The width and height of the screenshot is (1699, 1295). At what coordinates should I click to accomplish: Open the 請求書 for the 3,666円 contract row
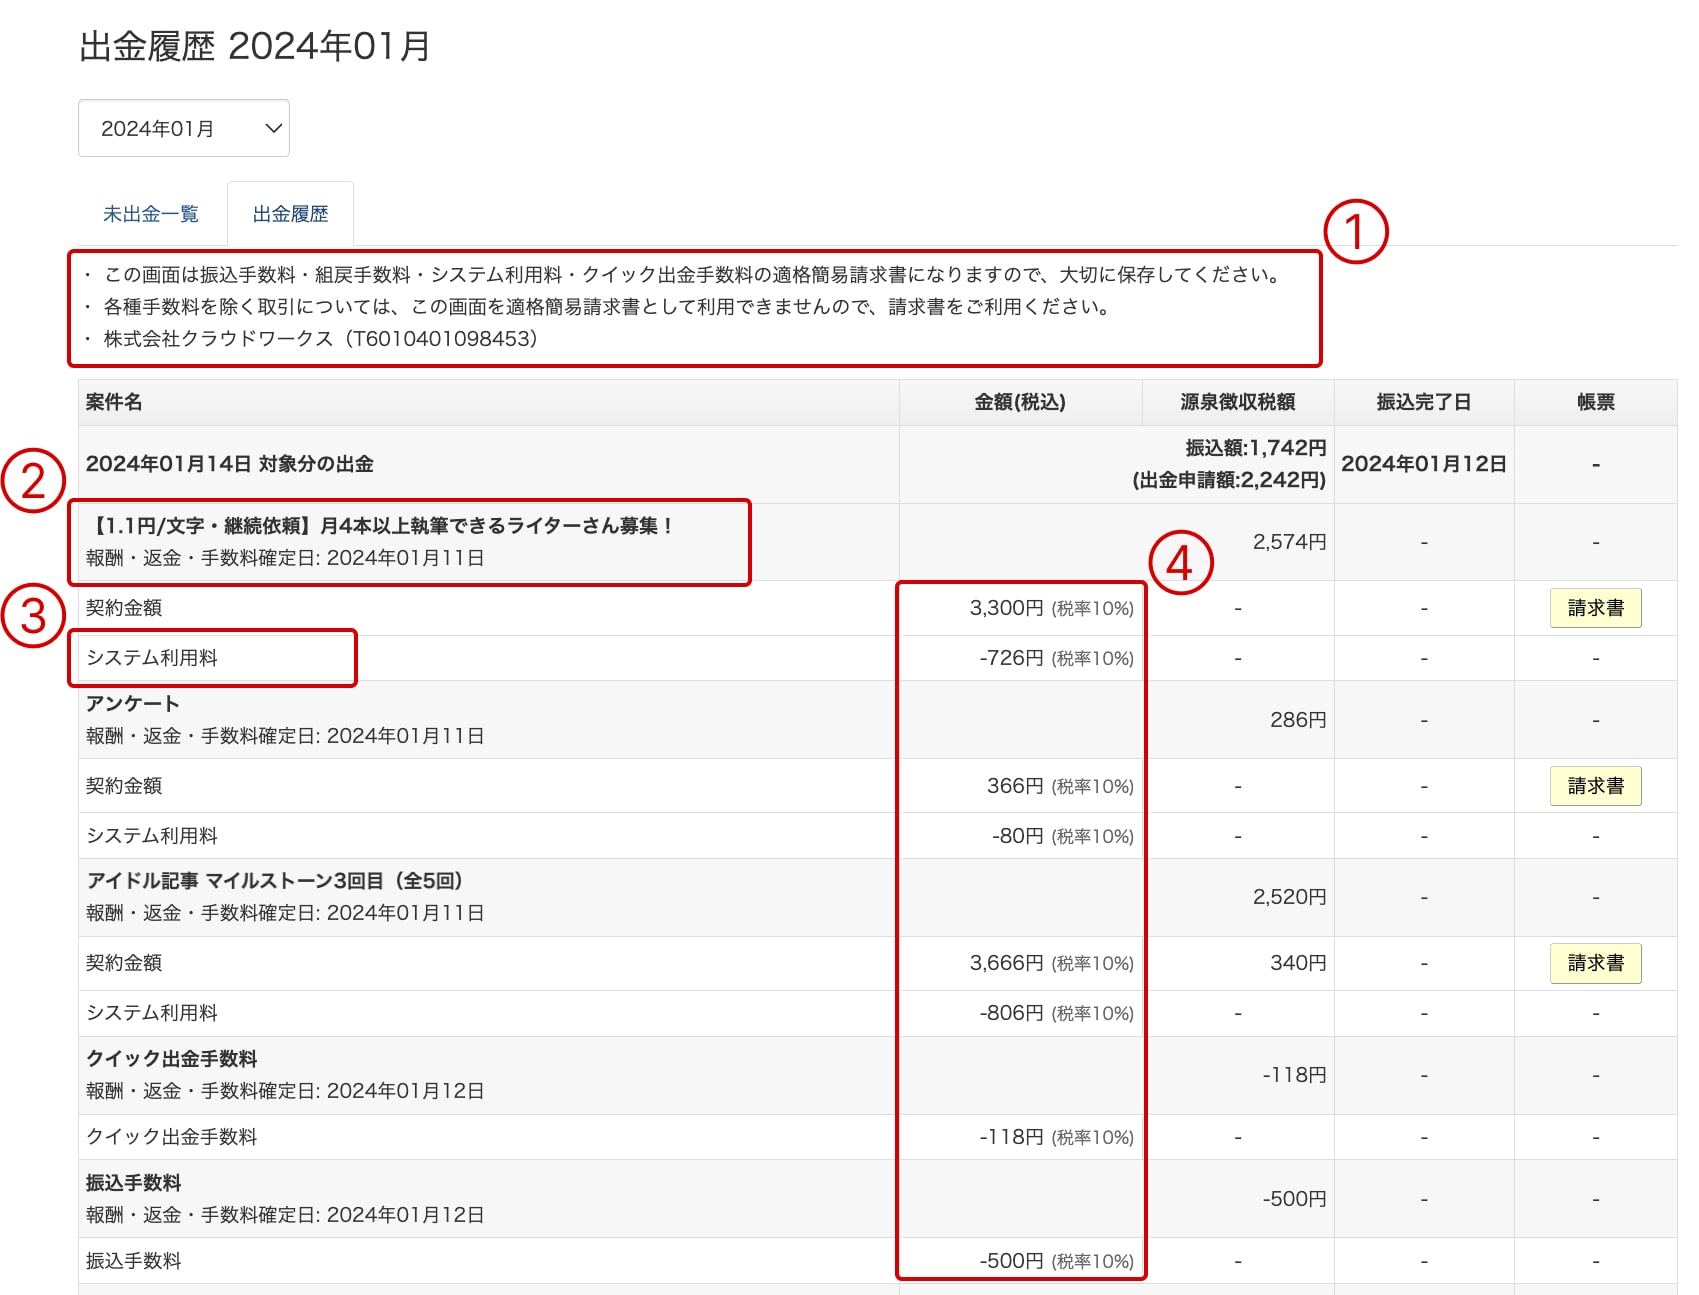(1594, 963)
